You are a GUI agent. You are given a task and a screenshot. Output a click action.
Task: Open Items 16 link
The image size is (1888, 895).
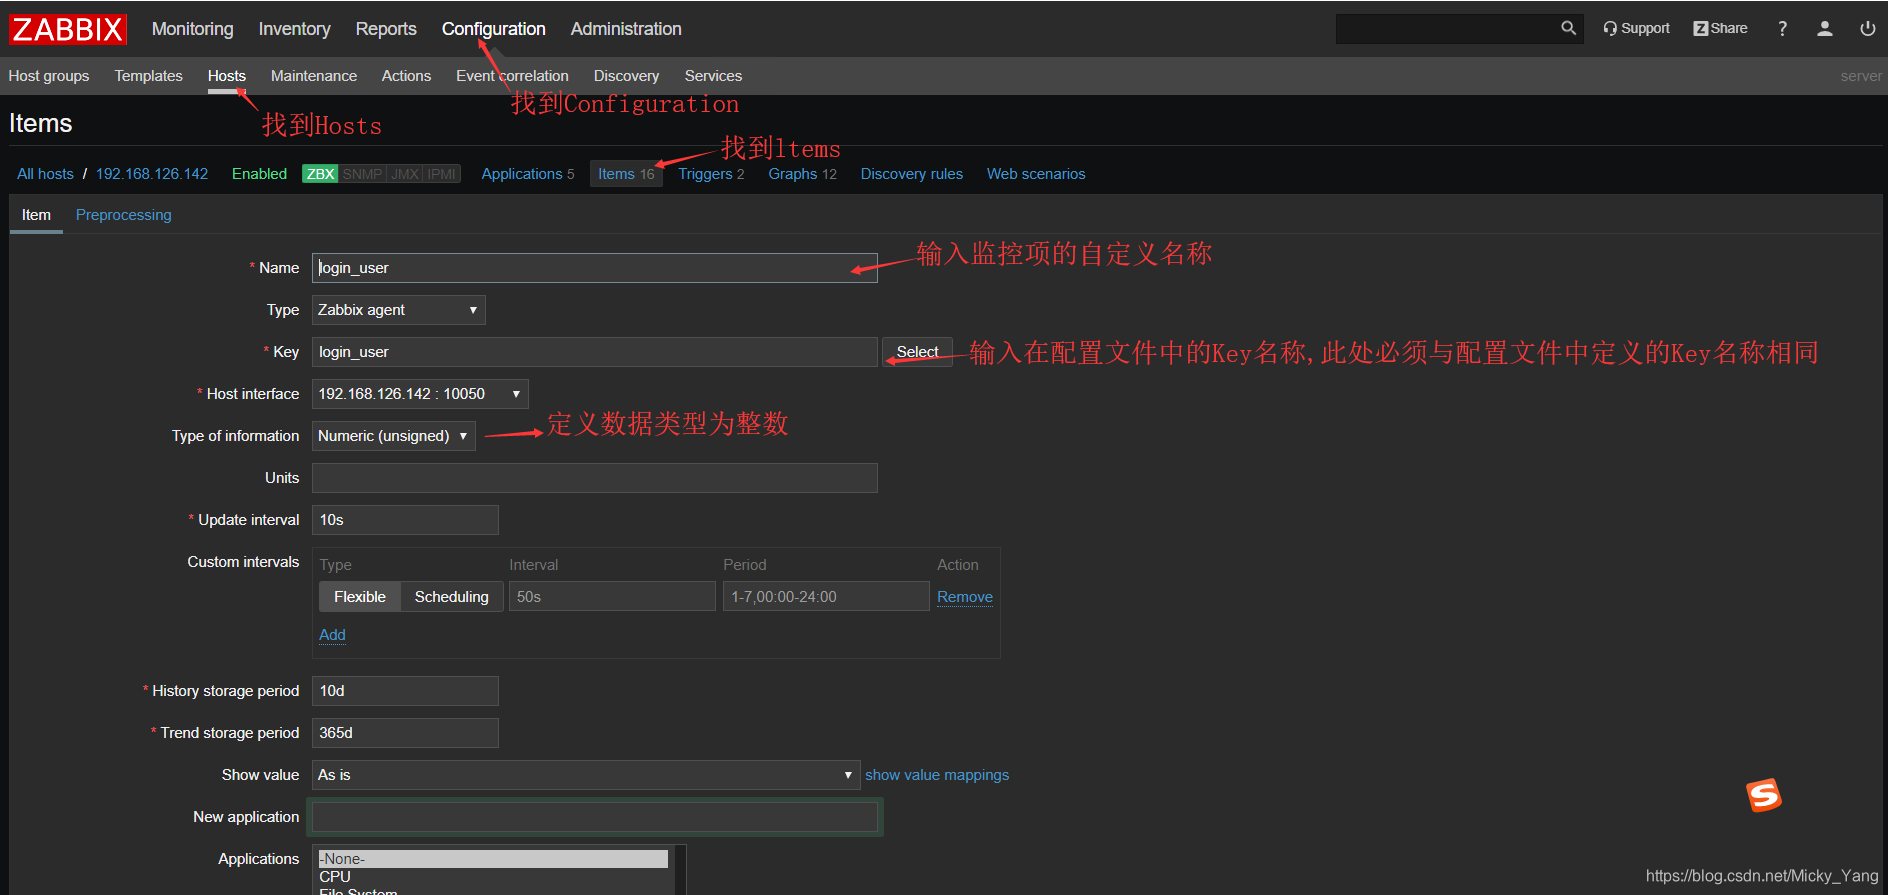click(x=626, y=174)
